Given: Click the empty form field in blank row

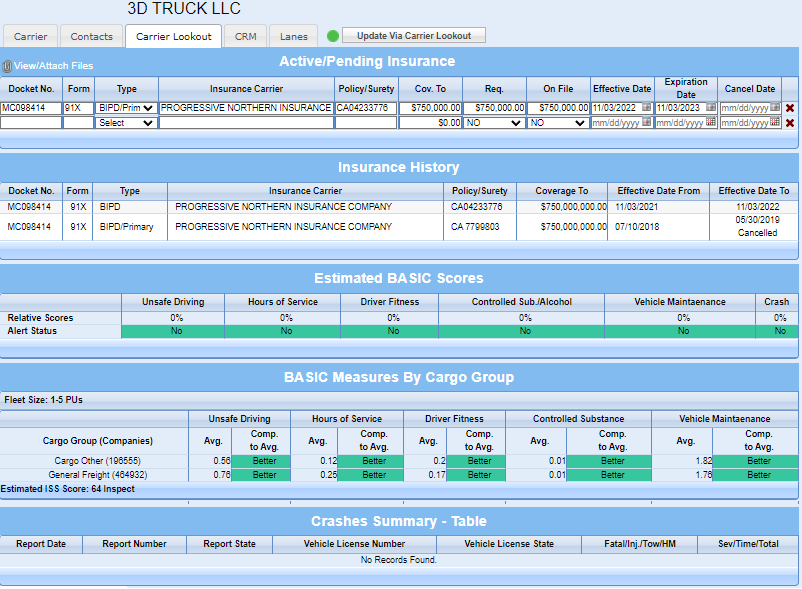Looking at the screenshot, I should coord(78,123).
